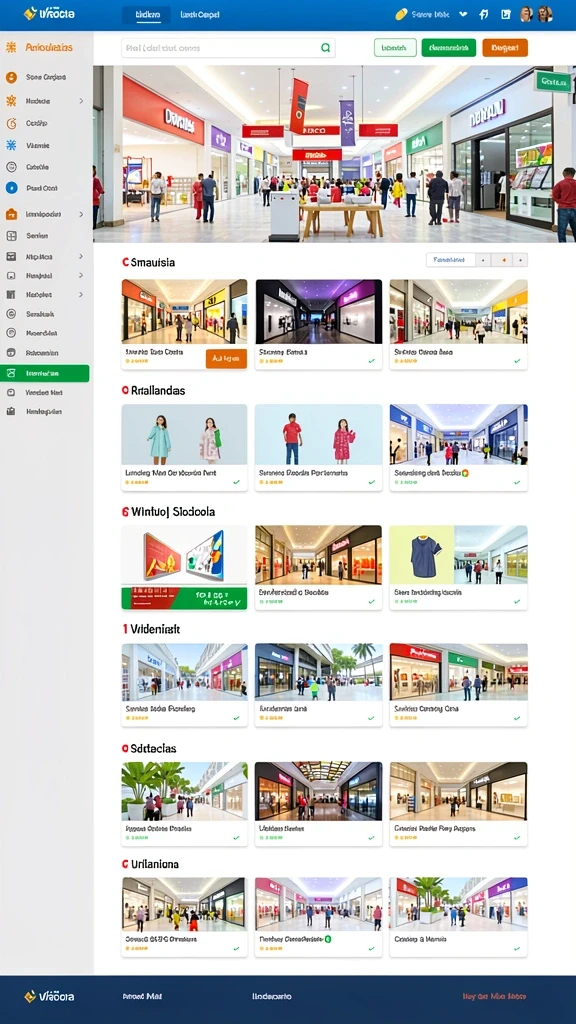
Task: Click the orange button in the top toolbar
Action: (x=505, y=48)
